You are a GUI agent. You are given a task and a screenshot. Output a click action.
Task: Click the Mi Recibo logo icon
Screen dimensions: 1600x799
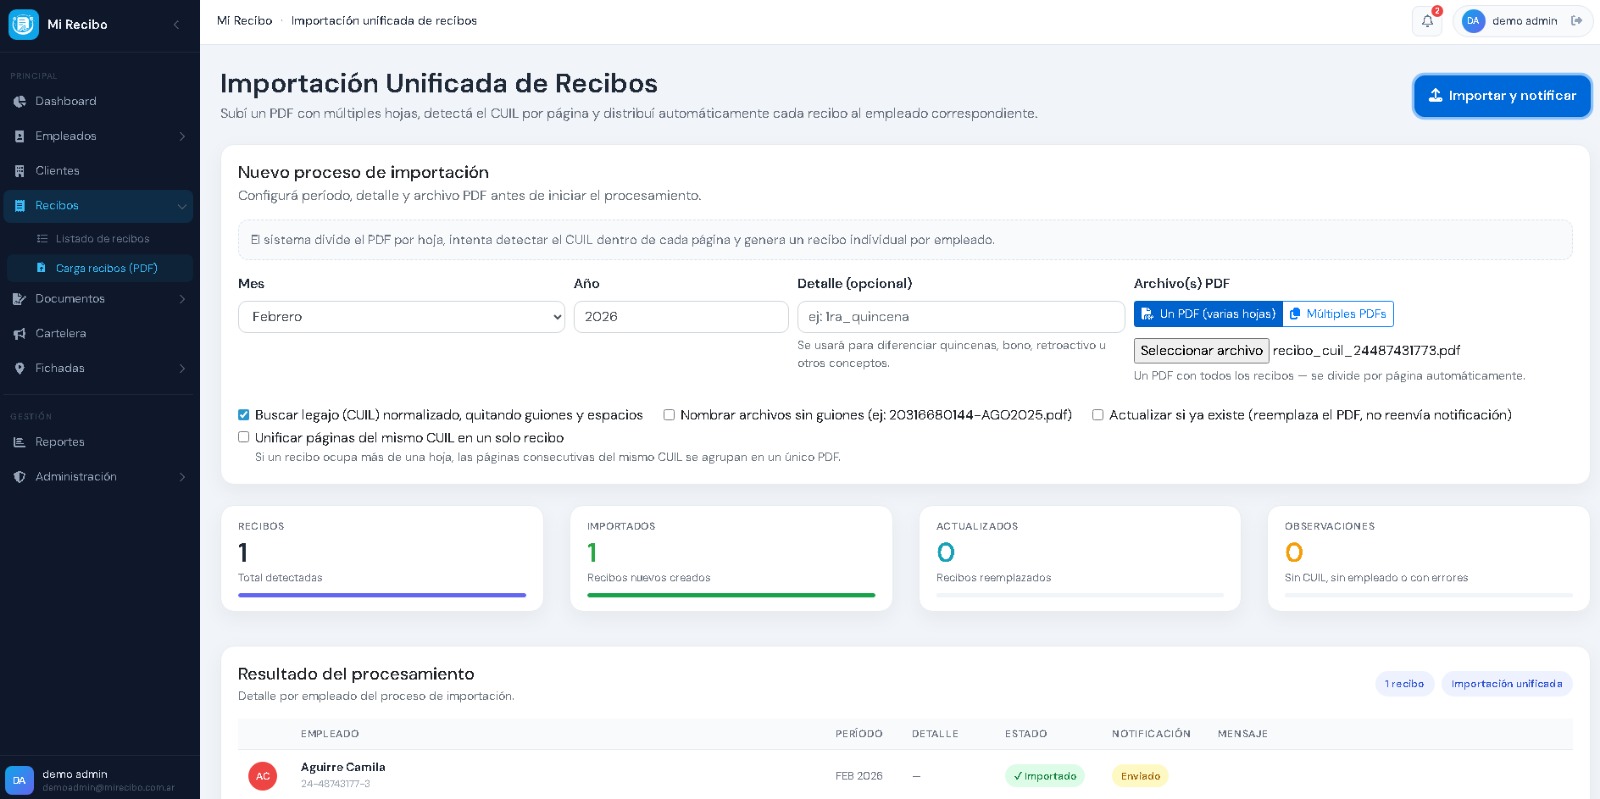(23, 24)
